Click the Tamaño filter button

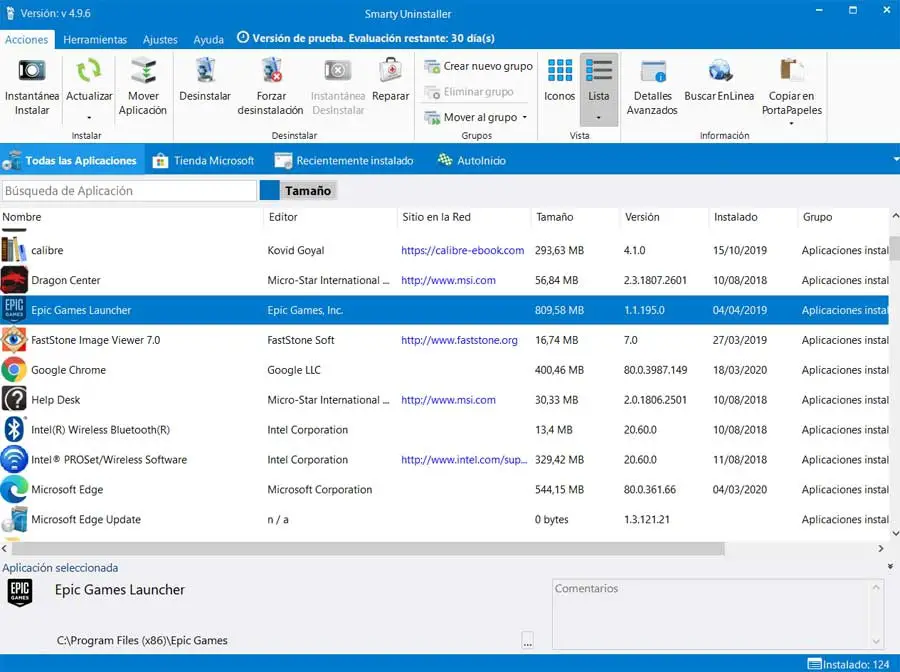pos(308,191)
